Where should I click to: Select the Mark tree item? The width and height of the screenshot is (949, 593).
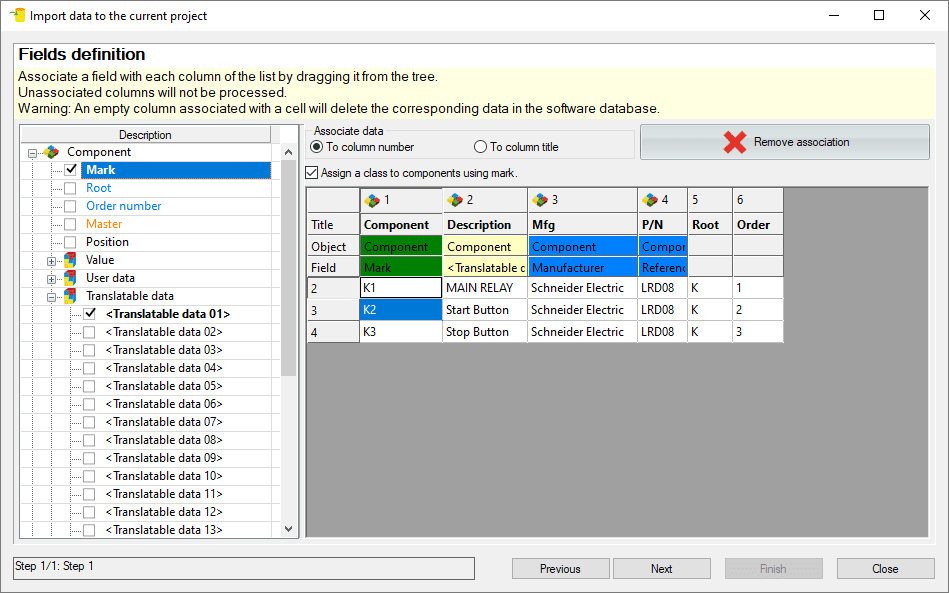[176, 170]
